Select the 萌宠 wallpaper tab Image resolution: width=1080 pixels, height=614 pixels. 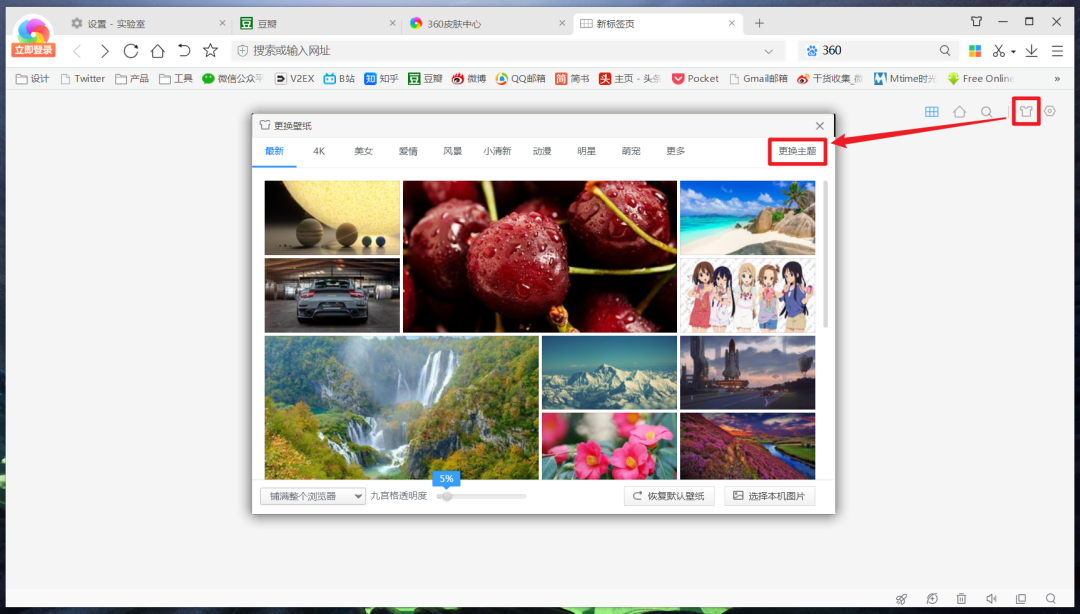631,151
